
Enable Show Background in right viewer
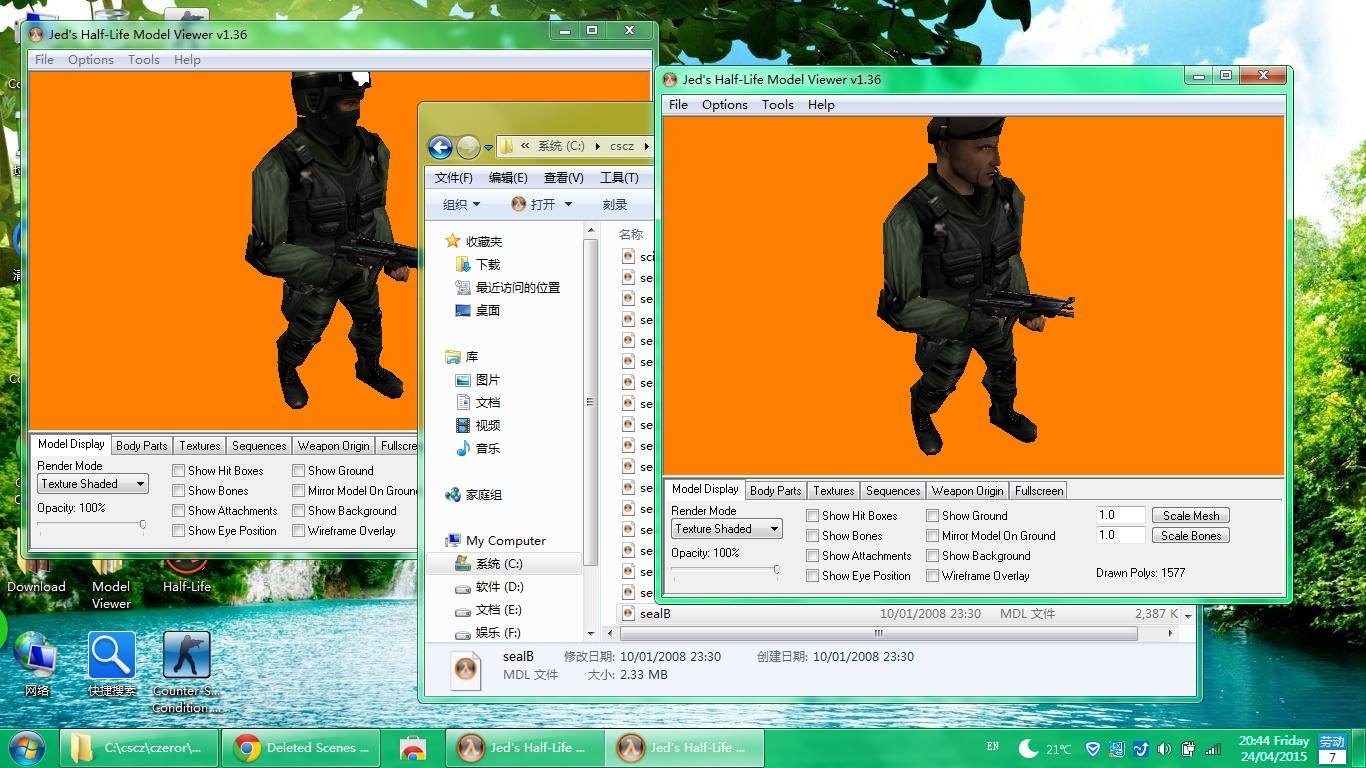(932, 556)
